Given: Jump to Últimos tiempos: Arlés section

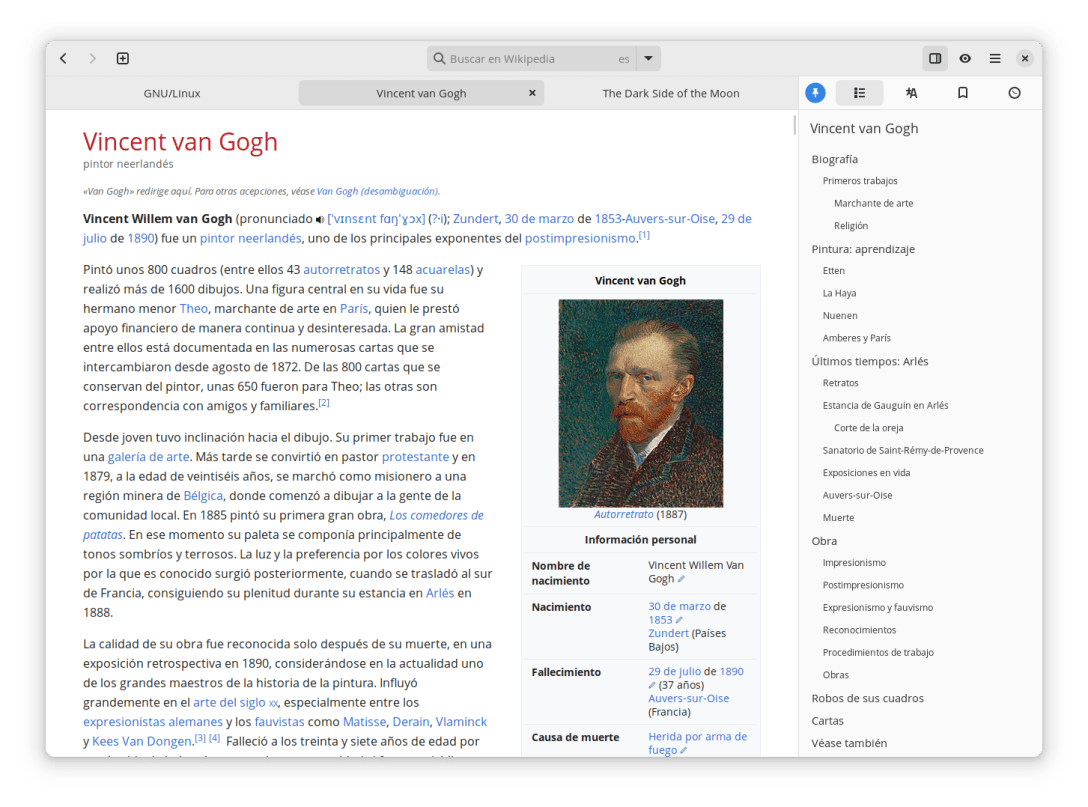Looking at the screenshot, I should tap(869, 361).
